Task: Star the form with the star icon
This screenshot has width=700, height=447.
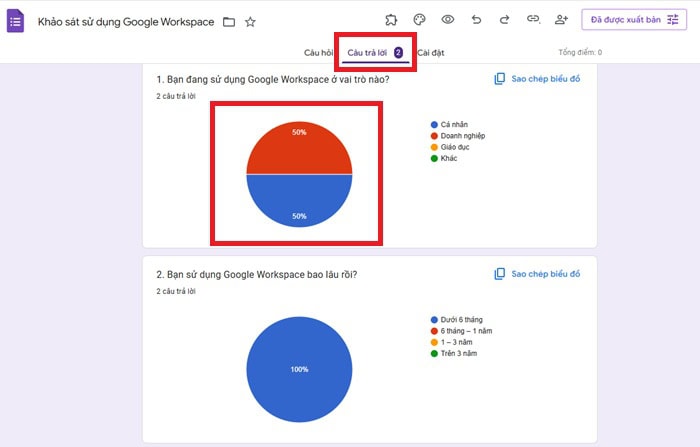Action: click(251, 21)
